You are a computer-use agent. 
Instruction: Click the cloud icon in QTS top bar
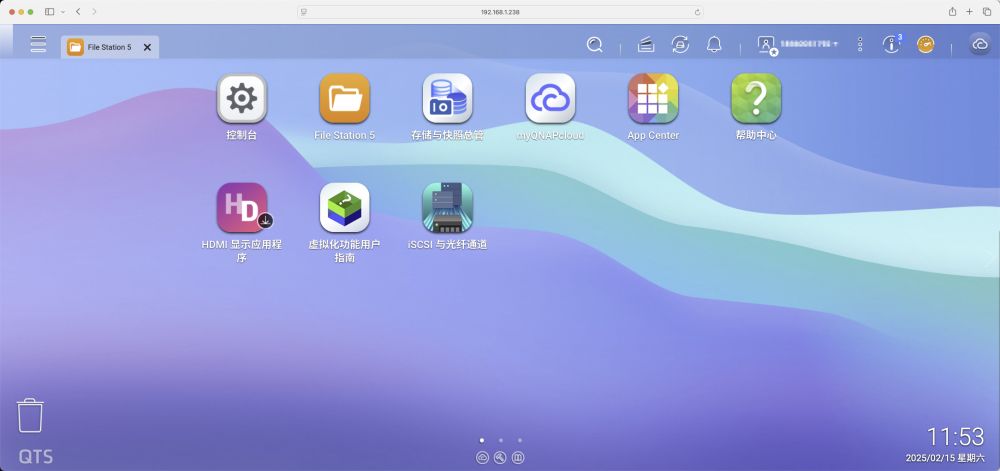[980, 45]
